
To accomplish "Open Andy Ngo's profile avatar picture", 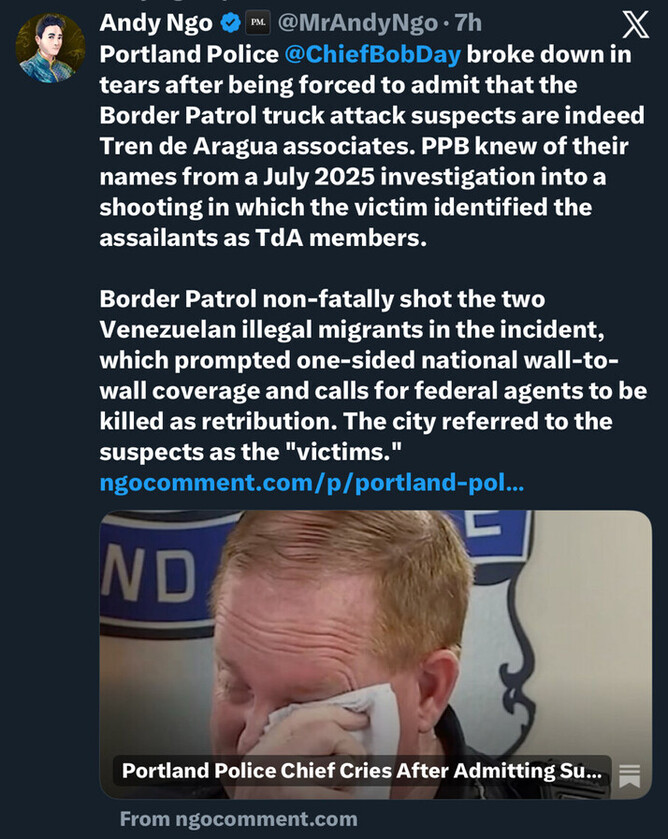I will click(x=50, y=48).
